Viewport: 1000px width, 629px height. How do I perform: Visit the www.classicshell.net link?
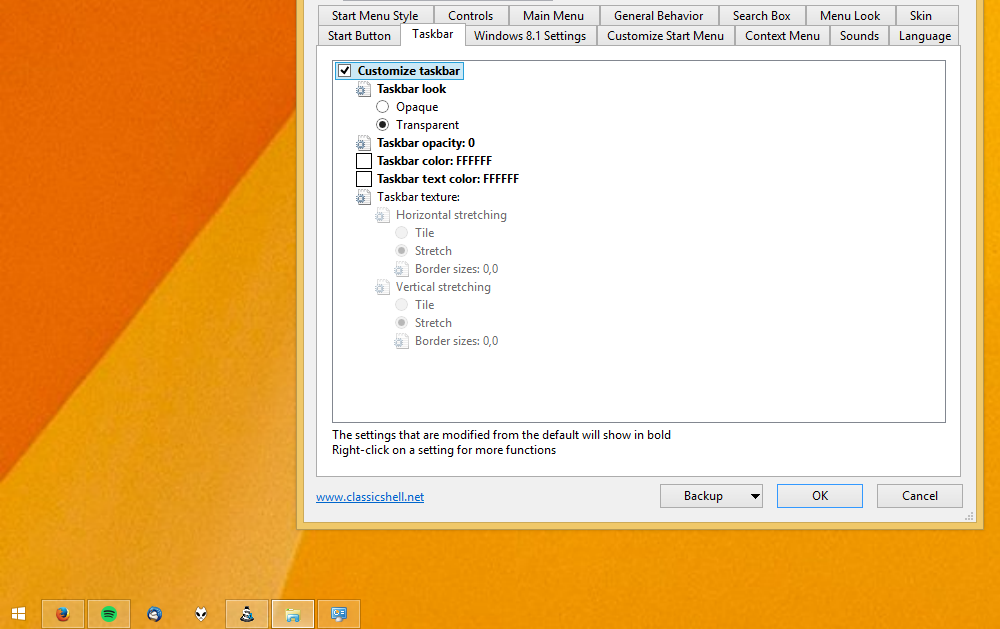point(370,497)
